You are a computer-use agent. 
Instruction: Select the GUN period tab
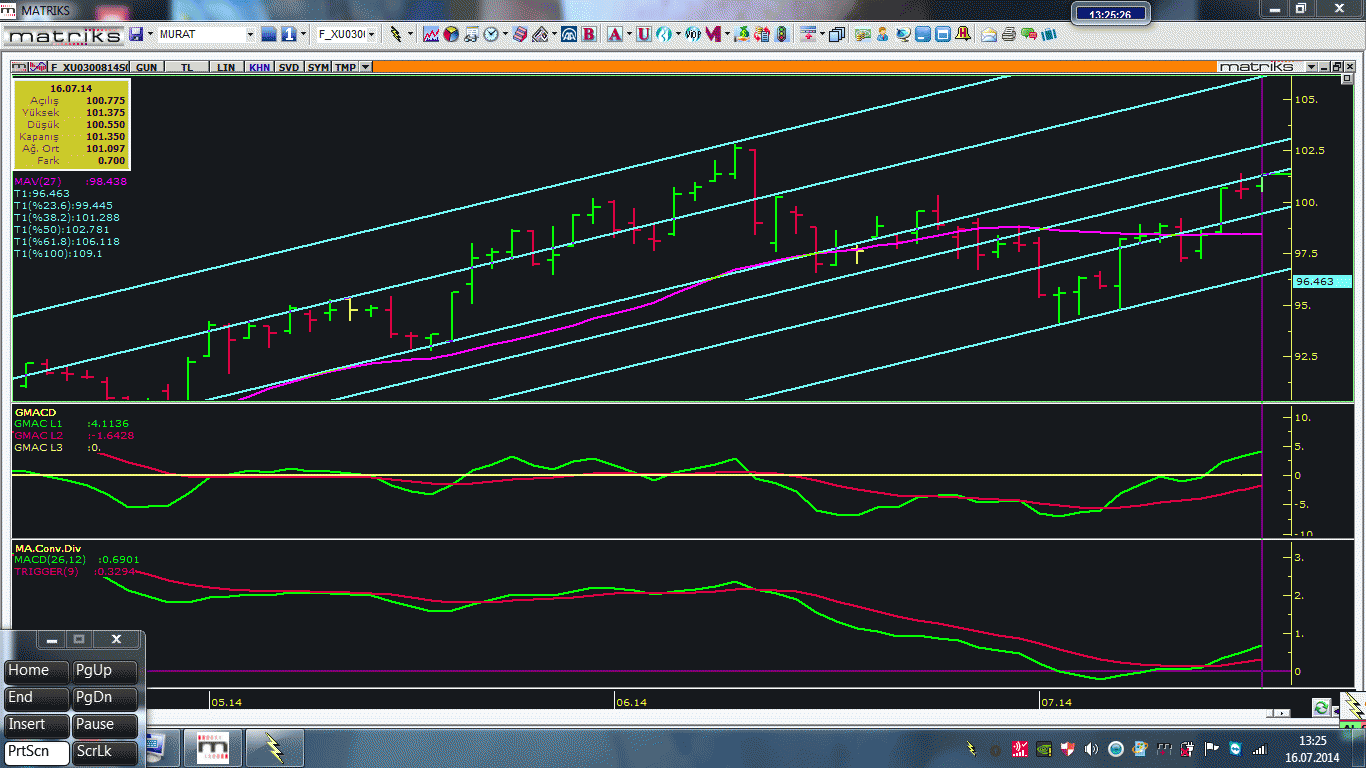[147, 67]
